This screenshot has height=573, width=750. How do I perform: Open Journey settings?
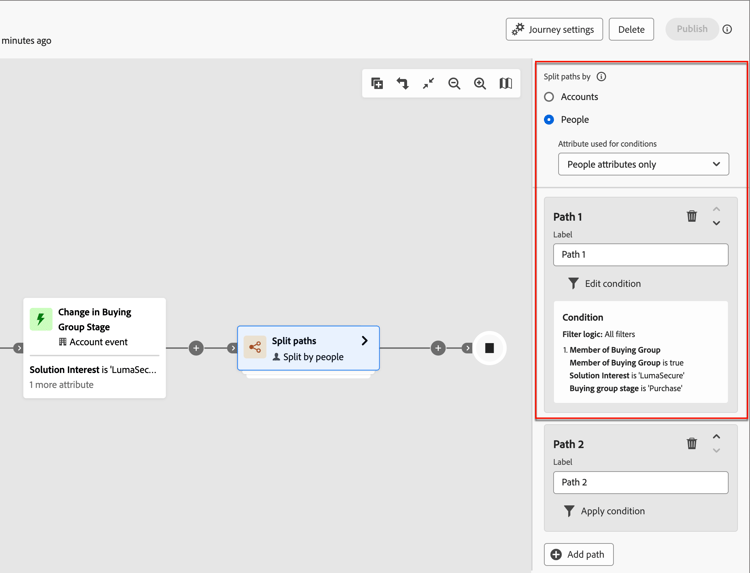pyautogui.click(x=554, y=29)
